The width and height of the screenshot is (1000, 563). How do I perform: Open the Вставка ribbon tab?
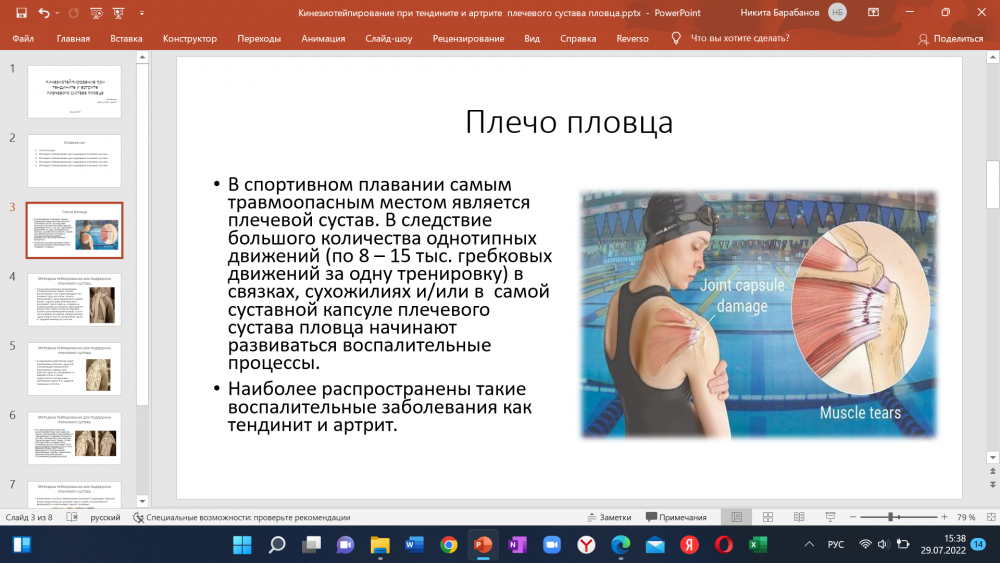tap(126, 38)
